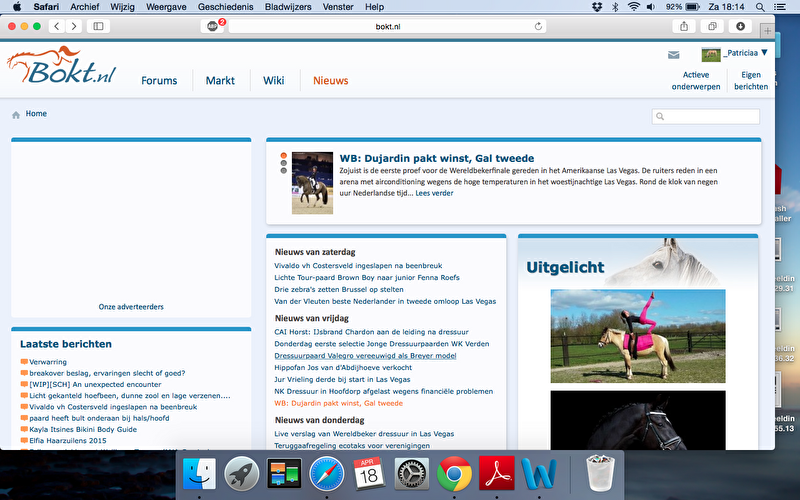The height and width of the screenshot is (500, 800).
Task: Reload the bokt.nl page
Action: pyautogui.click(x=538, y=27)
